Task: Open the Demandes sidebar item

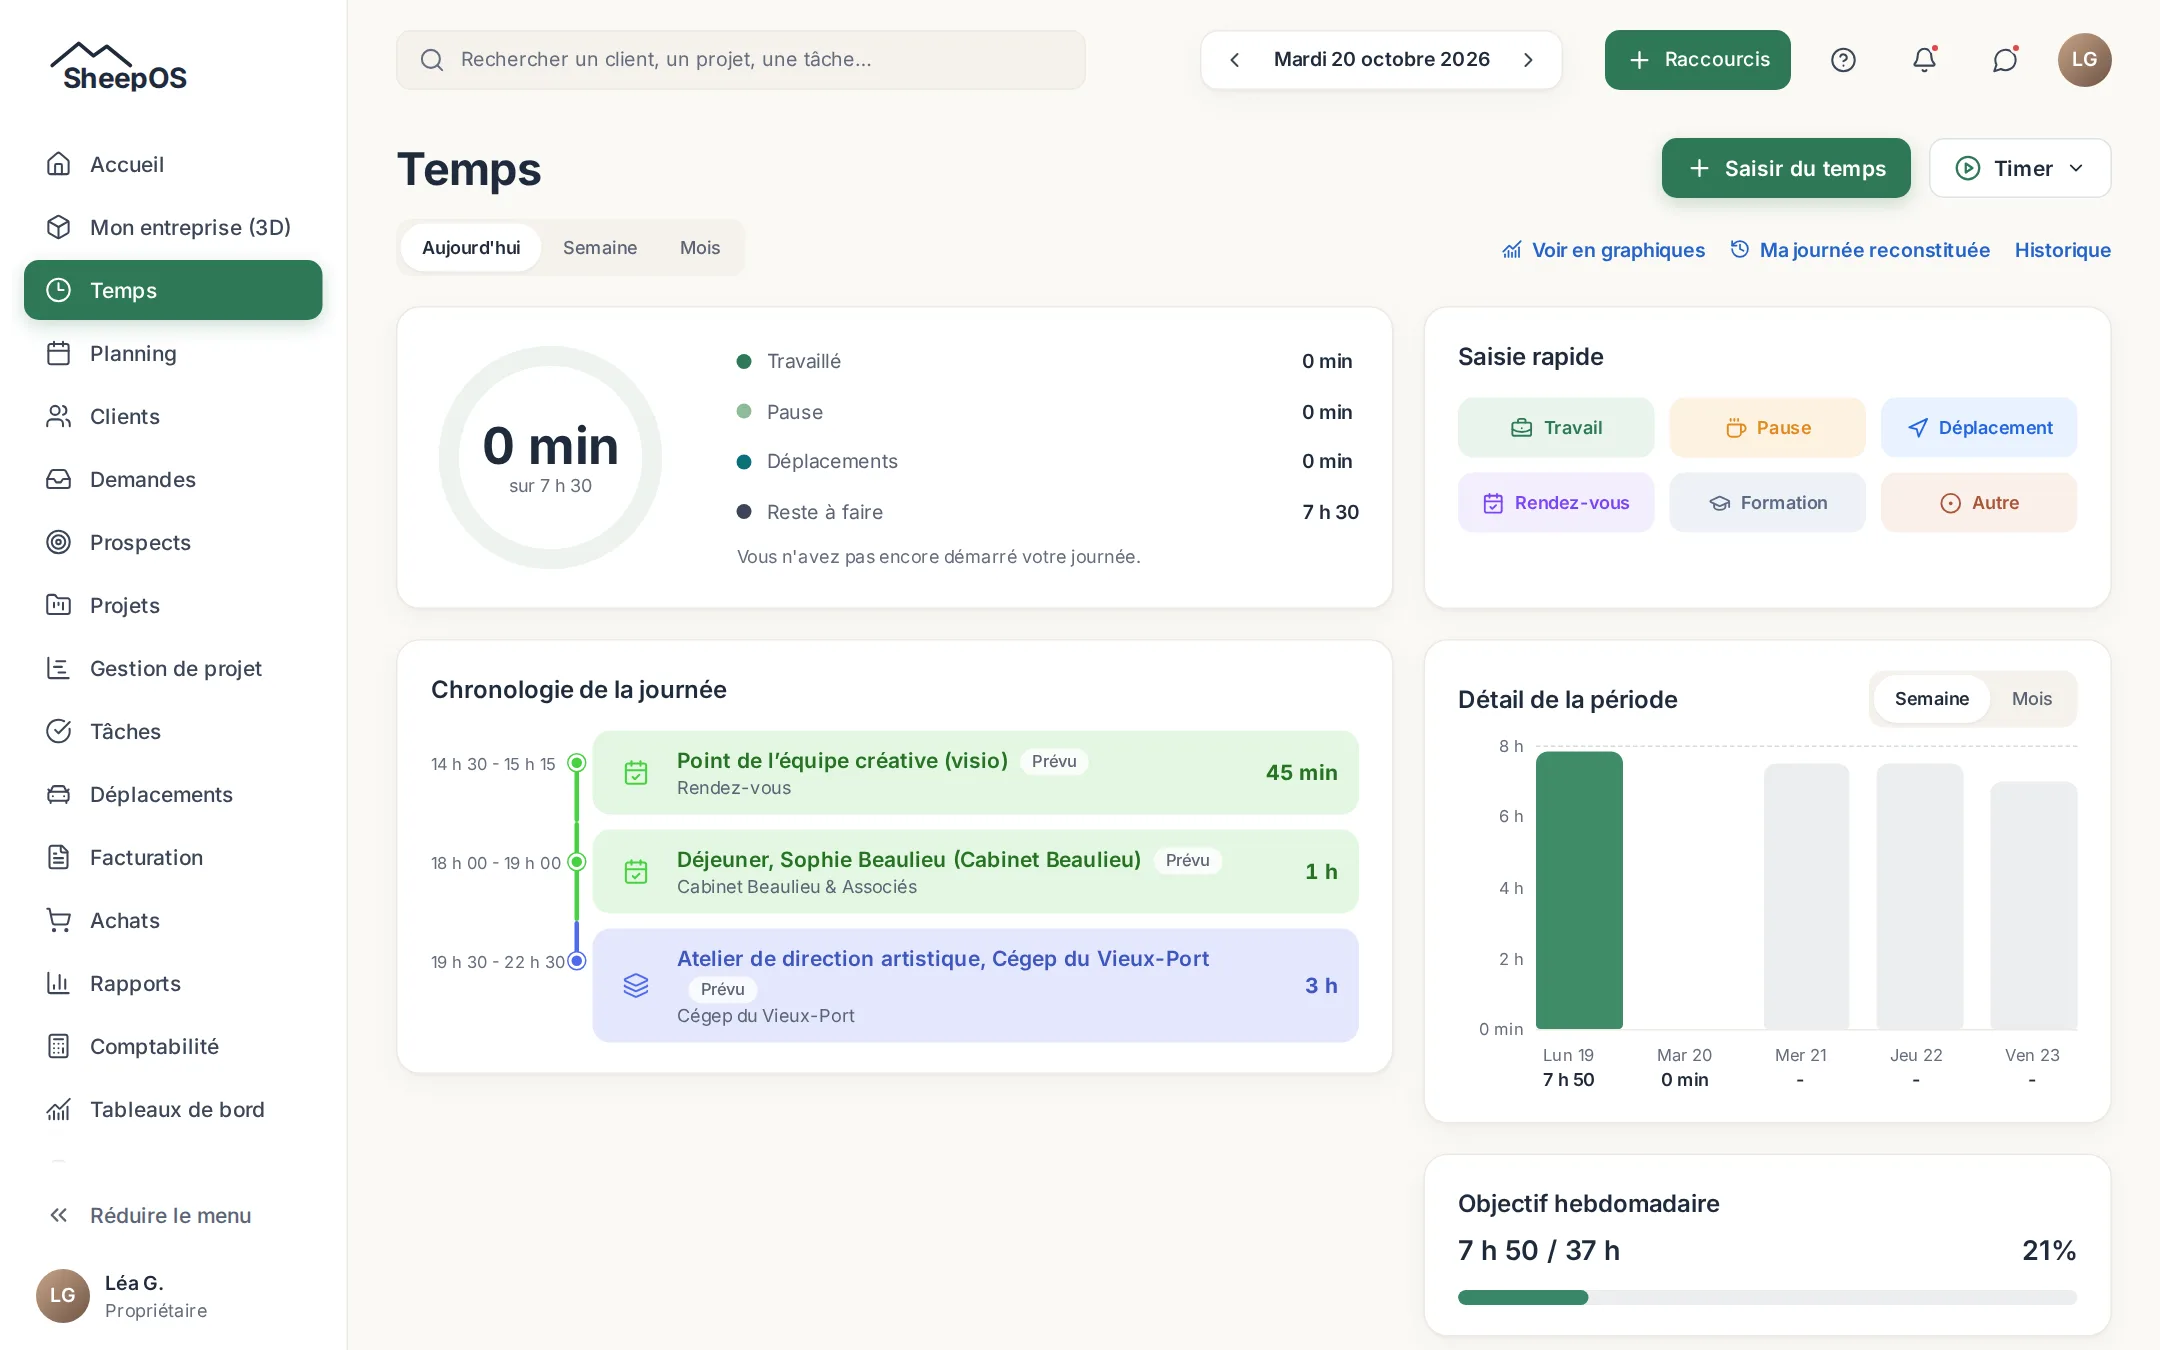Action: click(173, 479)
